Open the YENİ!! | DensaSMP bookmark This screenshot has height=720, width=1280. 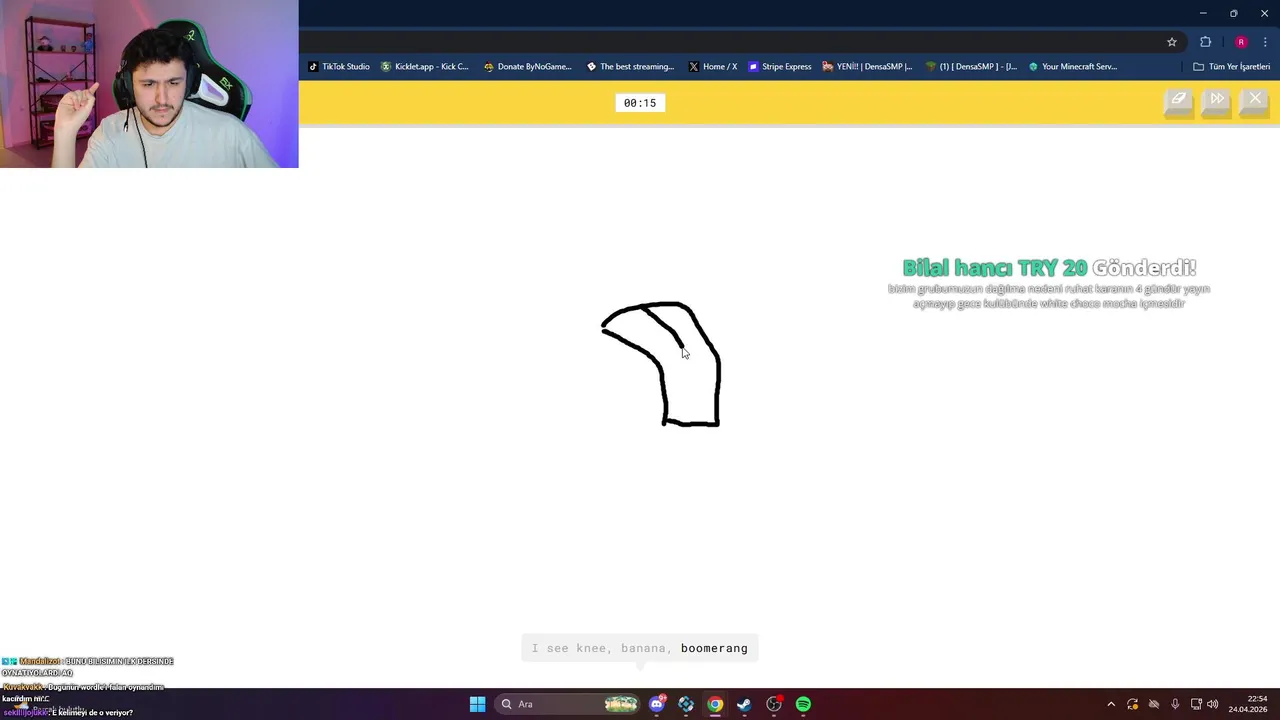tap(868, 67)
